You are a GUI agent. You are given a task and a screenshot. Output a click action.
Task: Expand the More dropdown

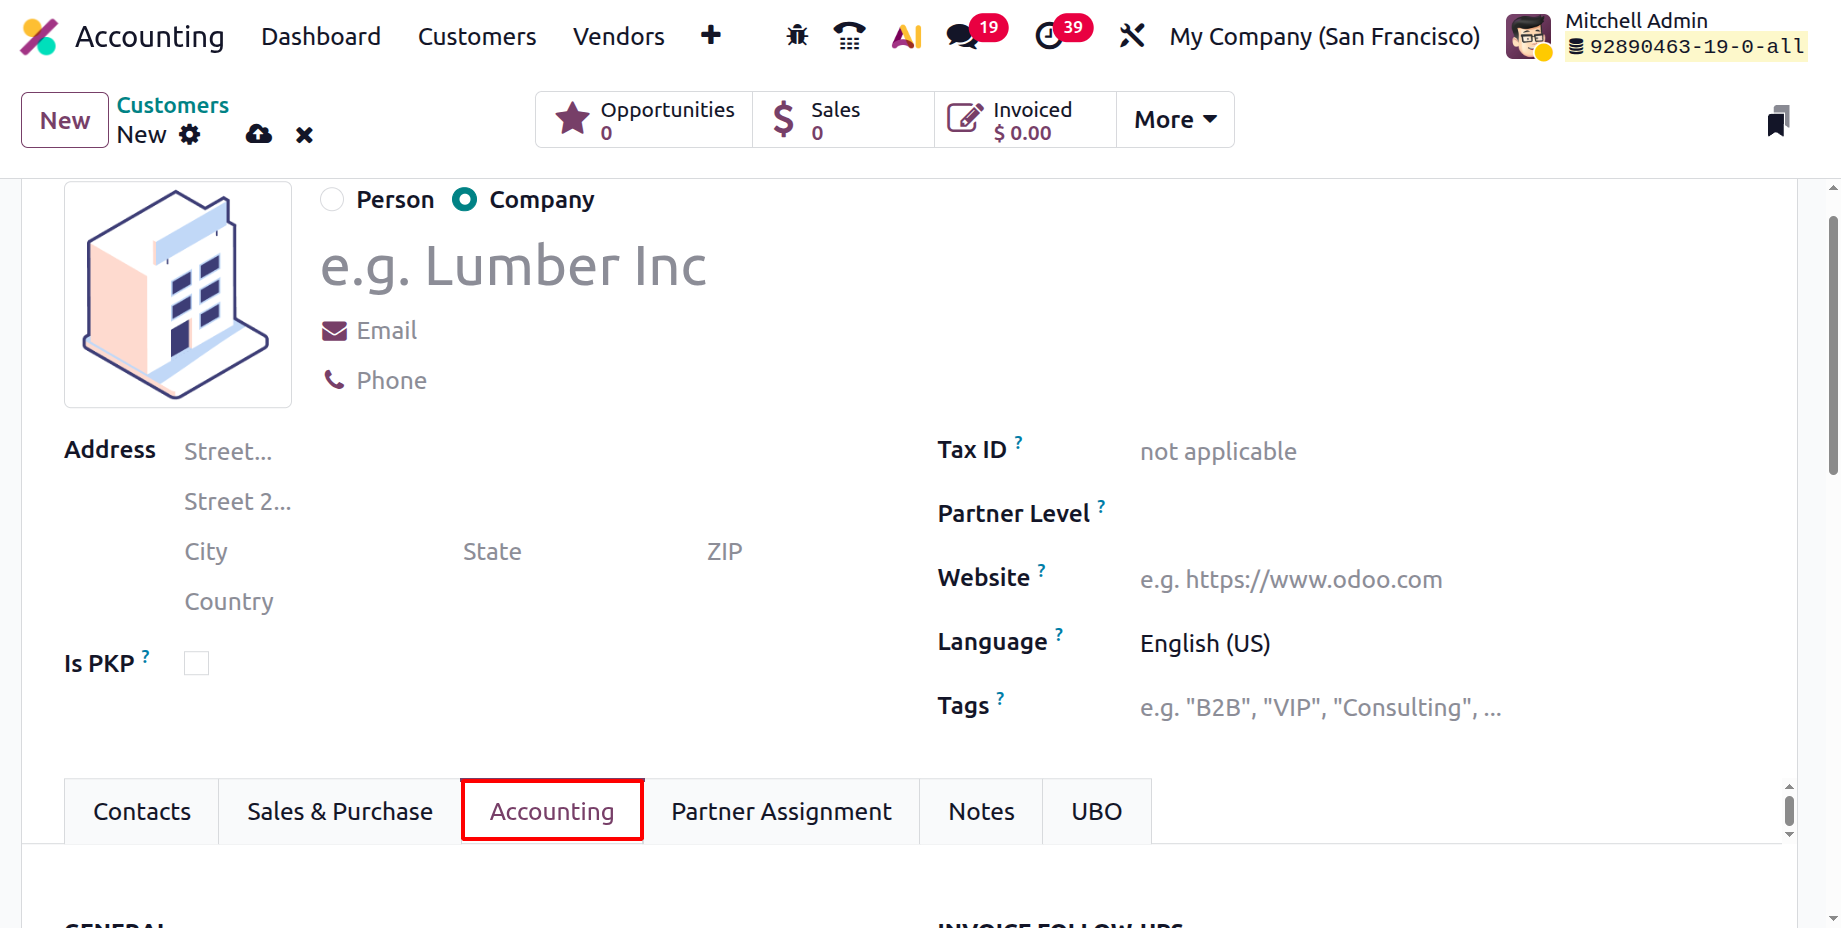click(x=1175, y=120)
